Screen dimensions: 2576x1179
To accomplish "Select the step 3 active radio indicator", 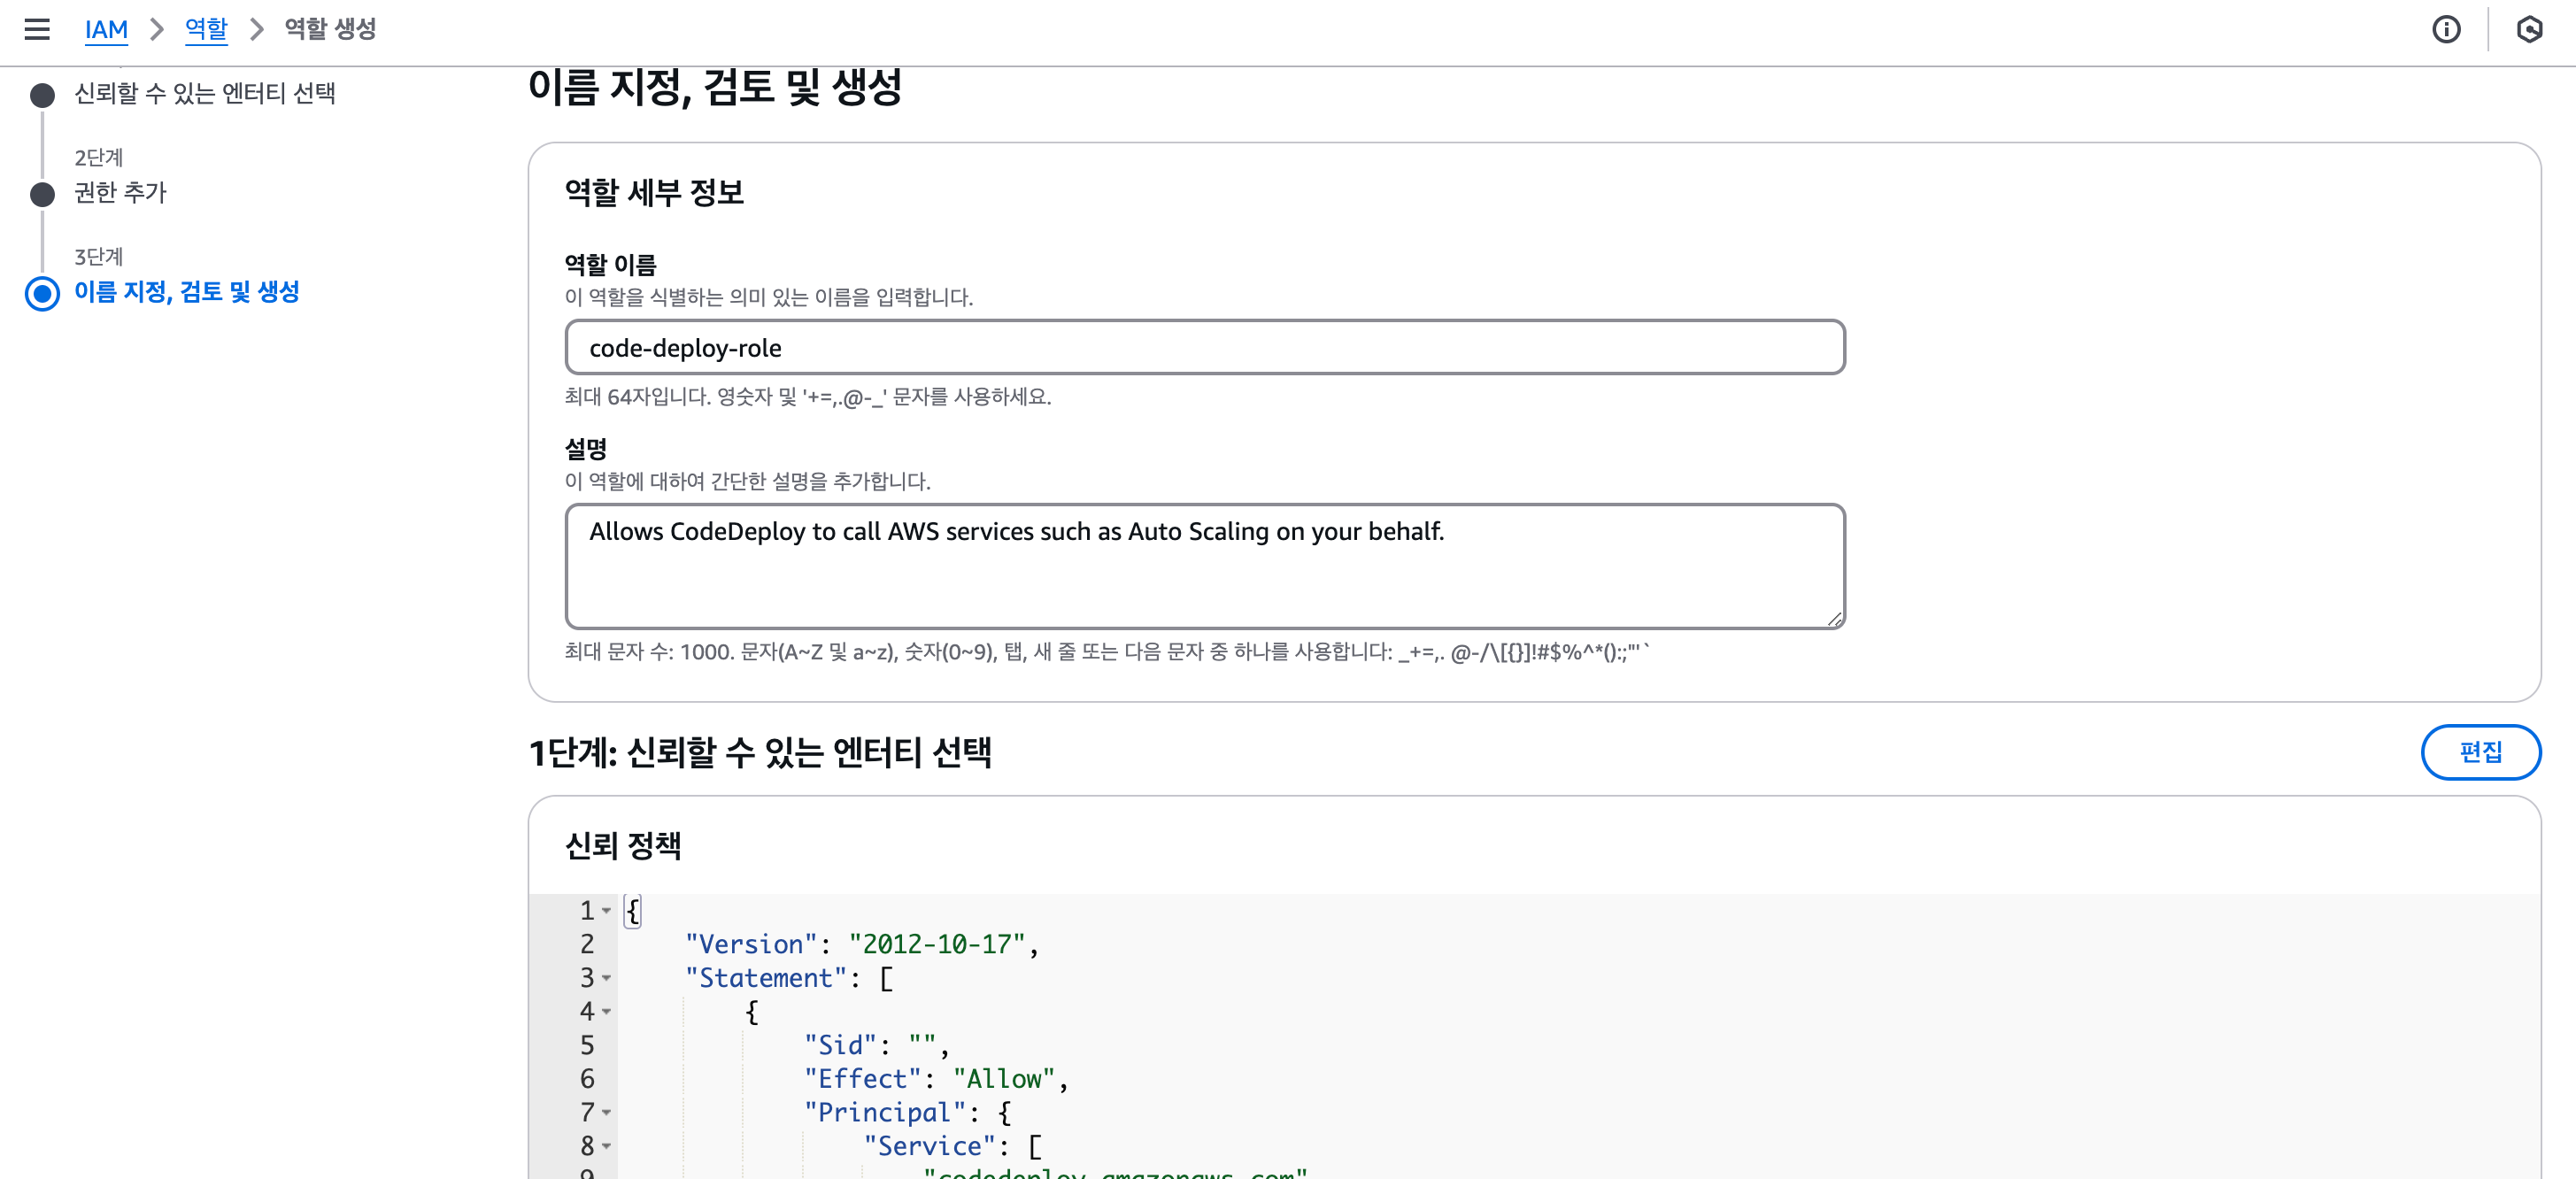I will click(42, 293).
